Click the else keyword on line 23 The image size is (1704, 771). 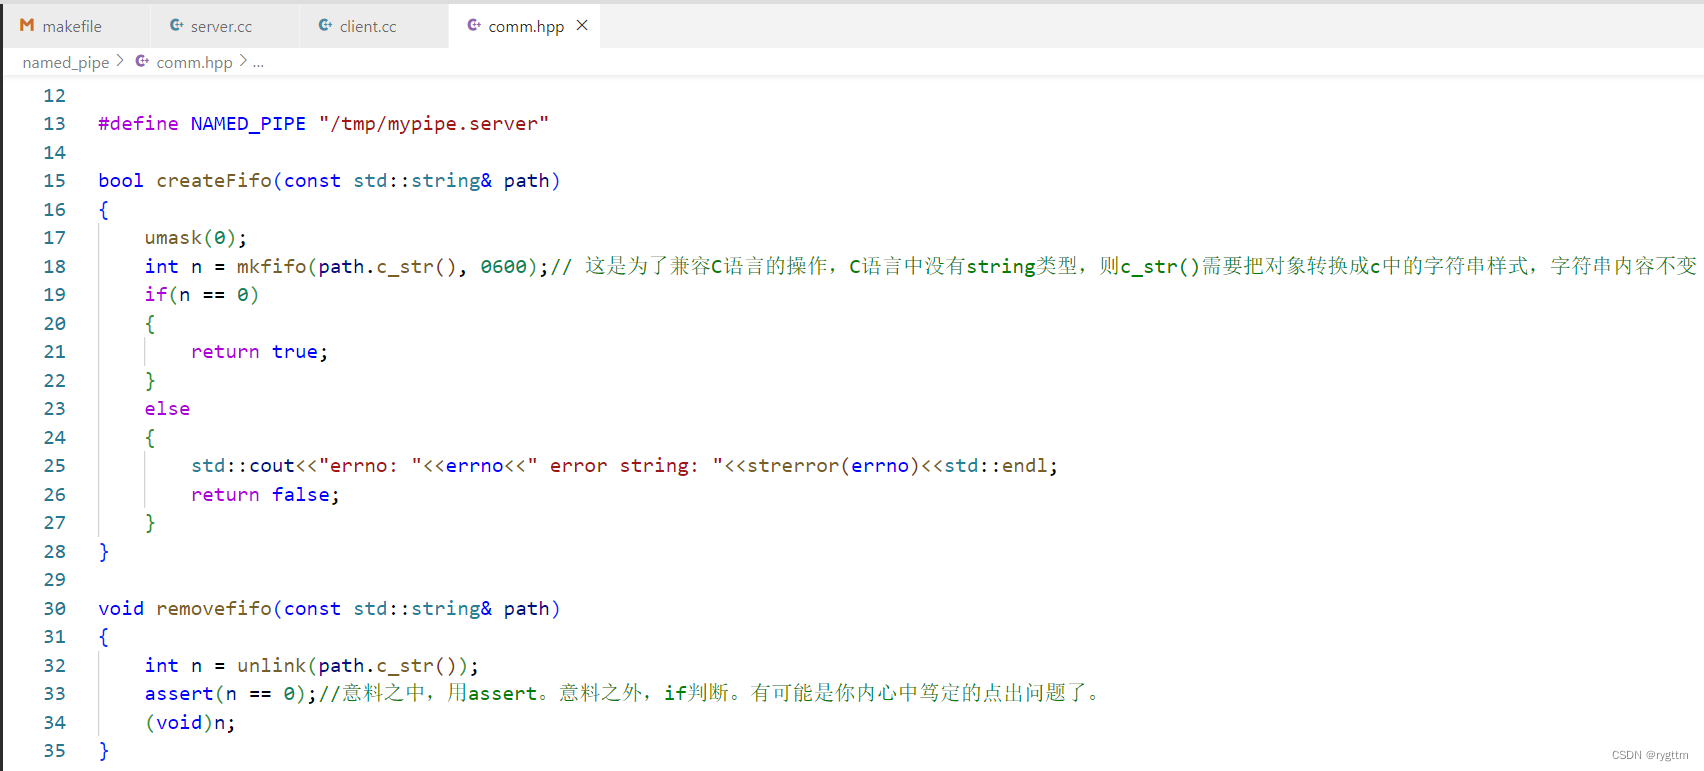click(167, 409)
